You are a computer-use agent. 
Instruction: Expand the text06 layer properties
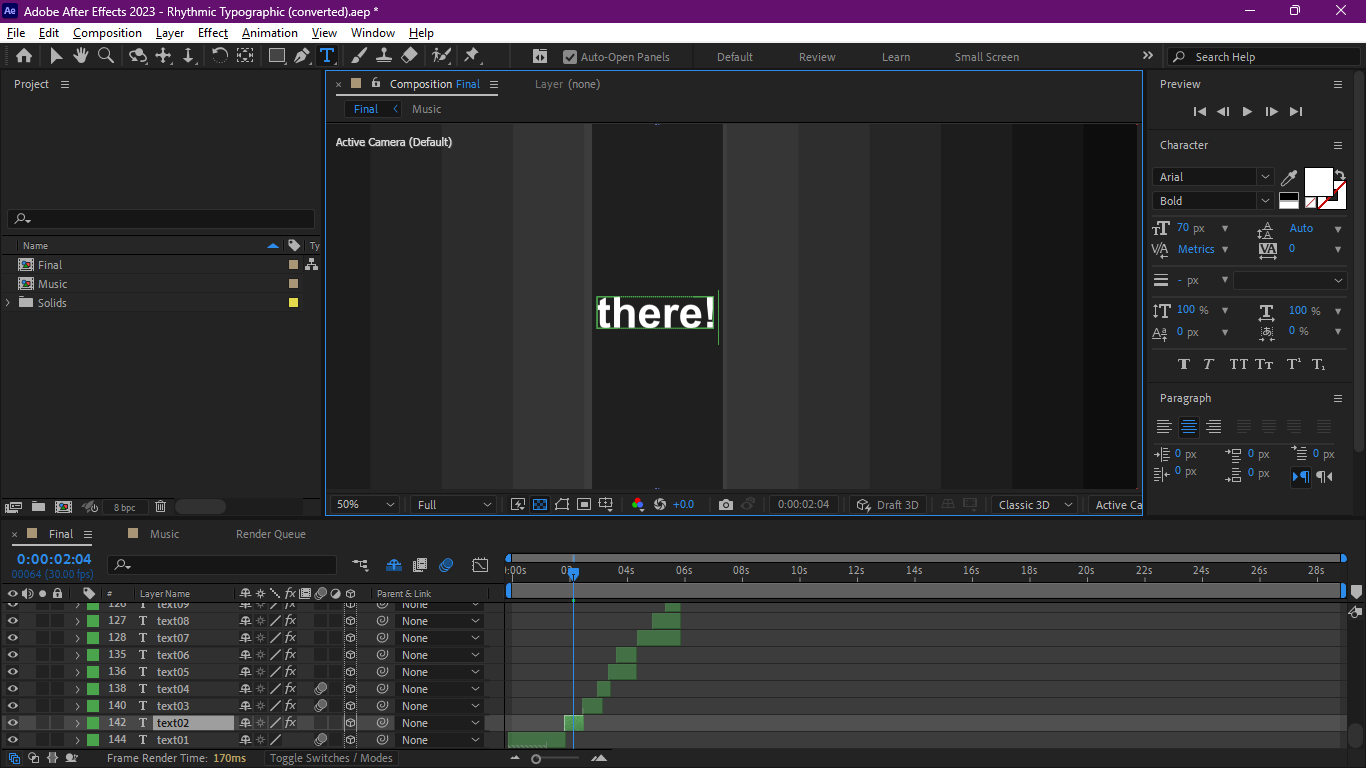click(77, 655)
